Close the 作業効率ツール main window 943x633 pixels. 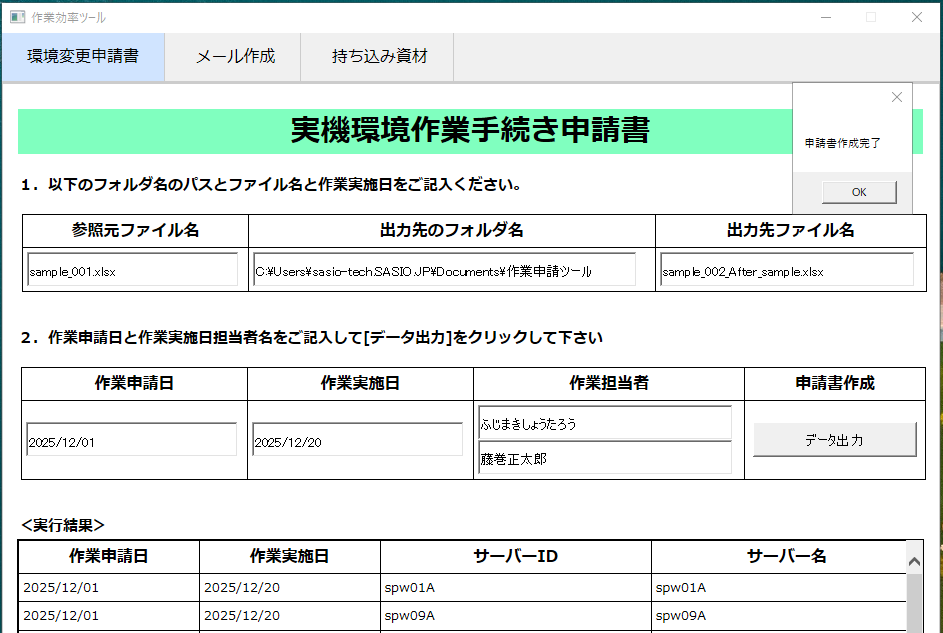tap(916, 17)
